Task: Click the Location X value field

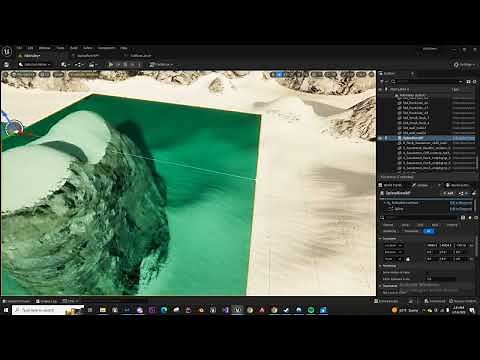Action: [x=432, y=245]
